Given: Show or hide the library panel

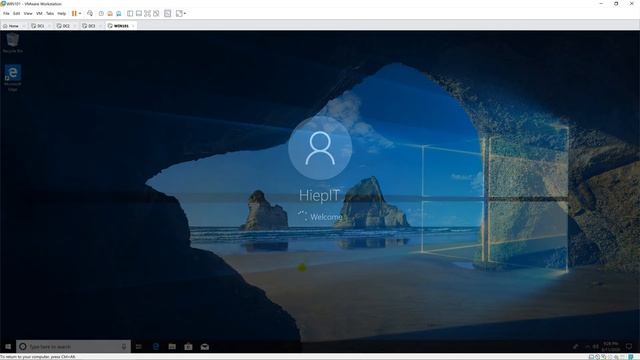Looking at the screenshot, I should pos(130,13).
